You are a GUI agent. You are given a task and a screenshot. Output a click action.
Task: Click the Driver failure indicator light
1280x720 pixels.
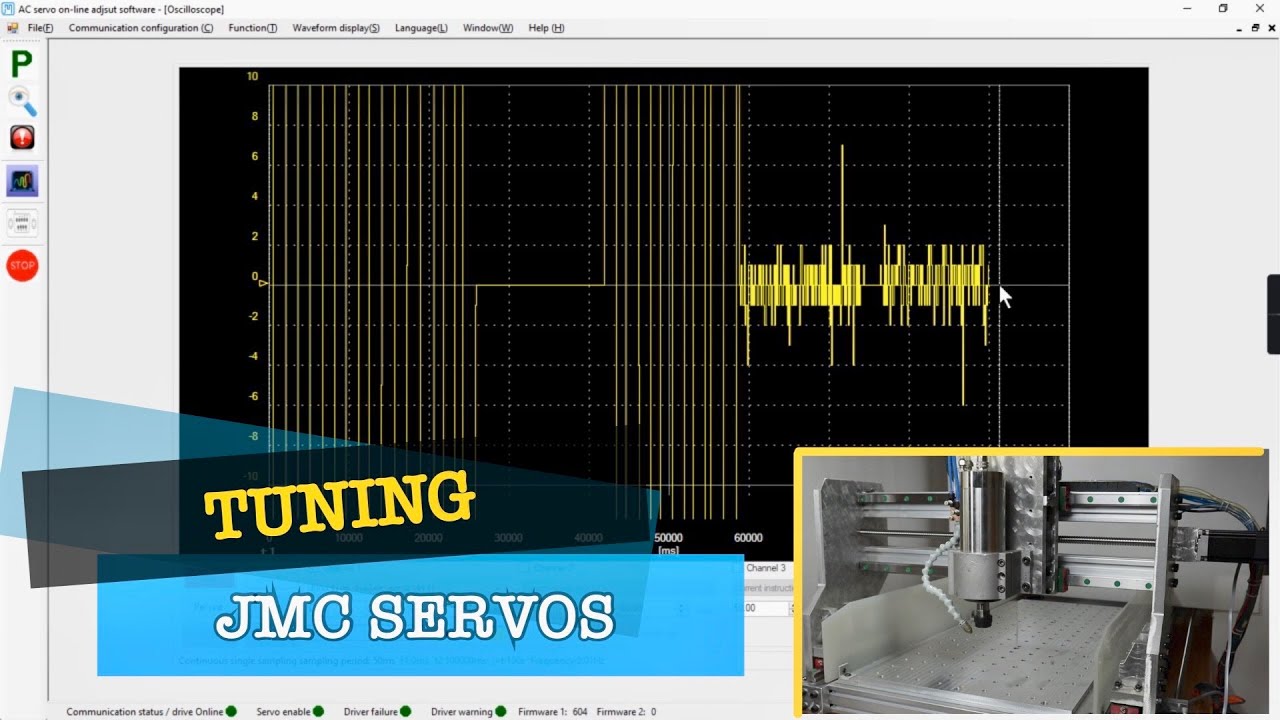click(x=405, y=711)
